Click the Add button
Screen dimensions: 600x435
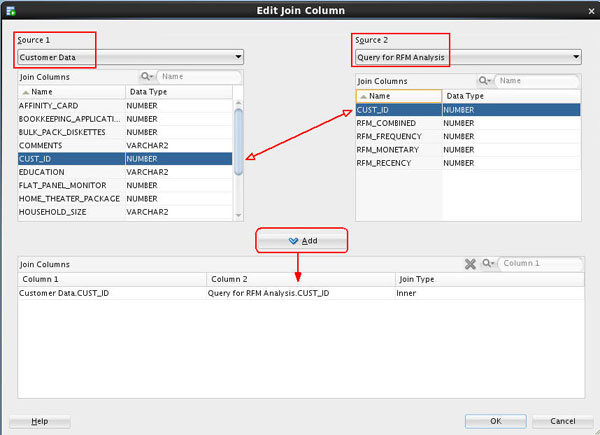coord(302,241)
